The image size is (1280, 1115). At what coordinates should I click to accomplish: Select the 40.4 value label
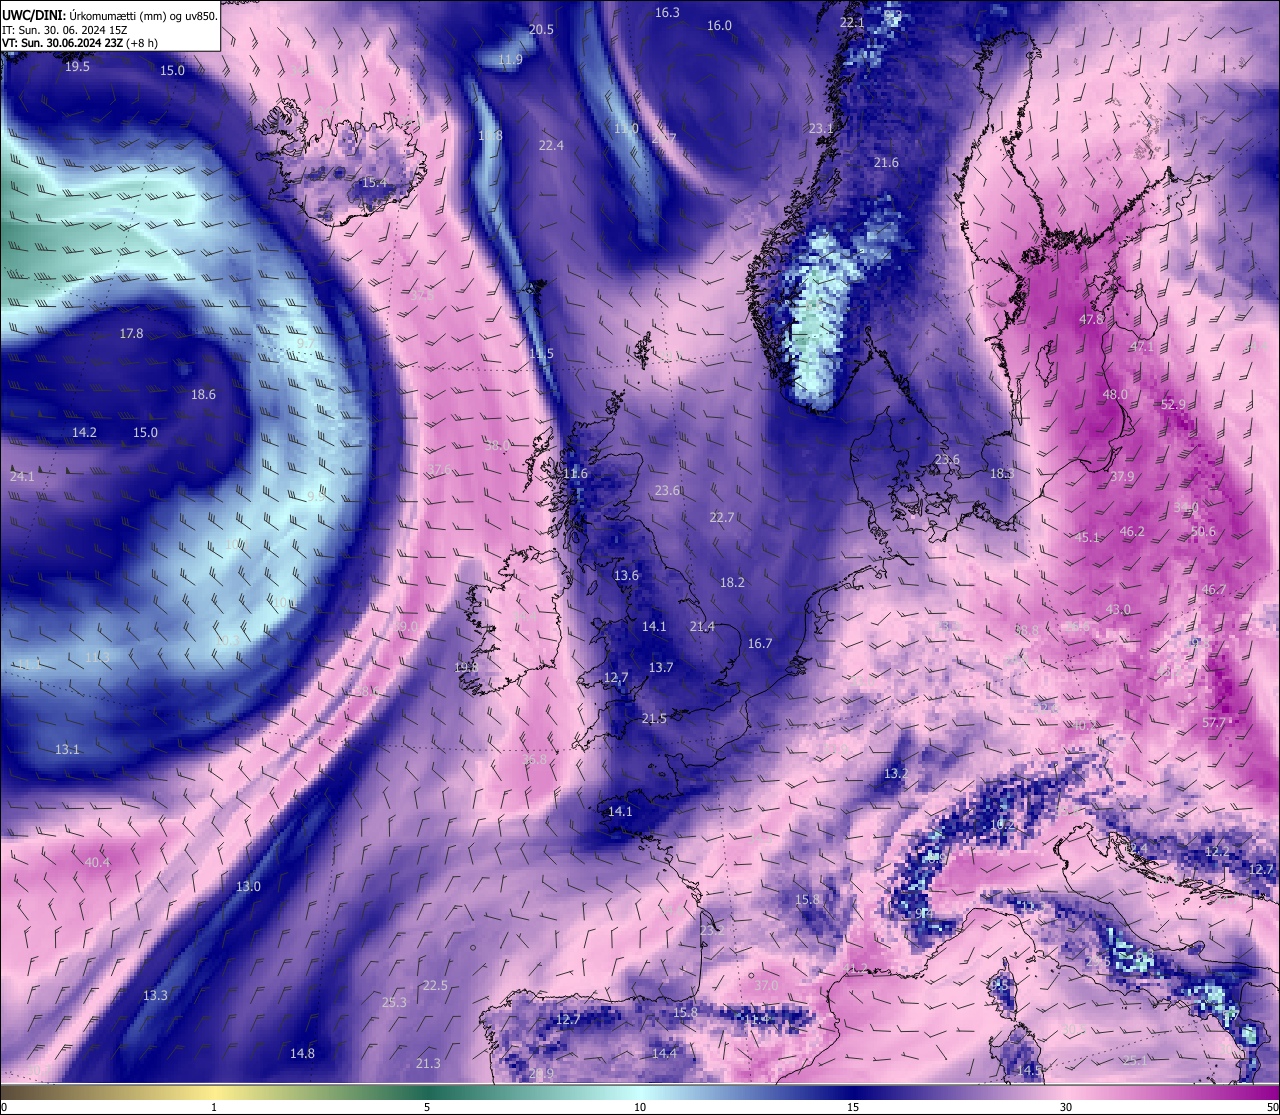click(97, 862)
